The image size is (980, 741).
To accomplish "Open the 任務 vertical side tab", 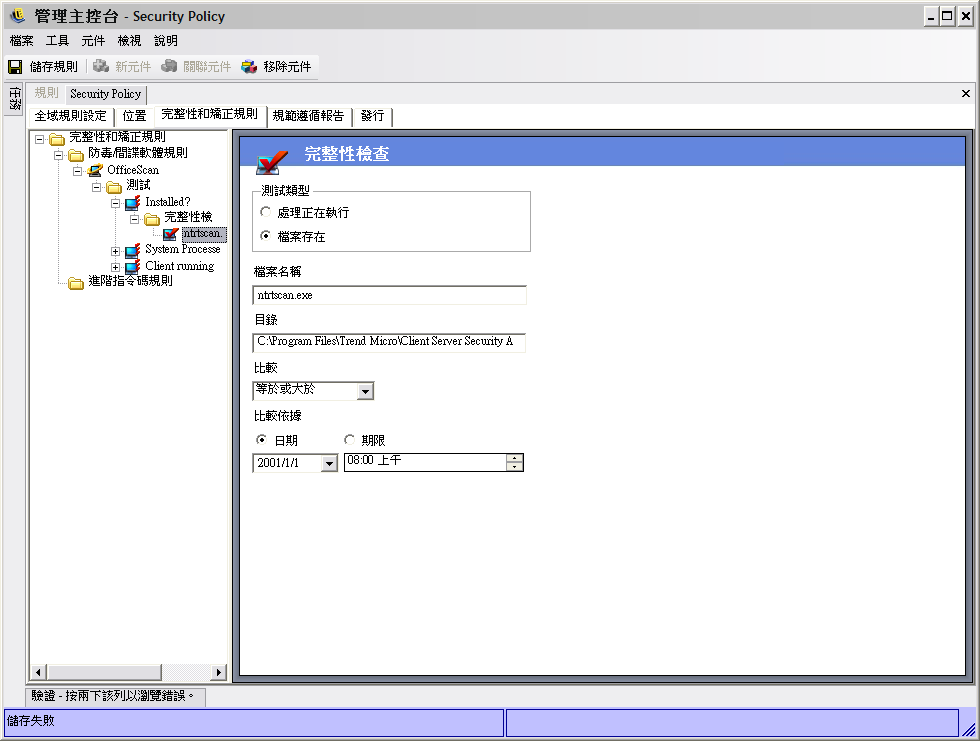I will (14, 98).
